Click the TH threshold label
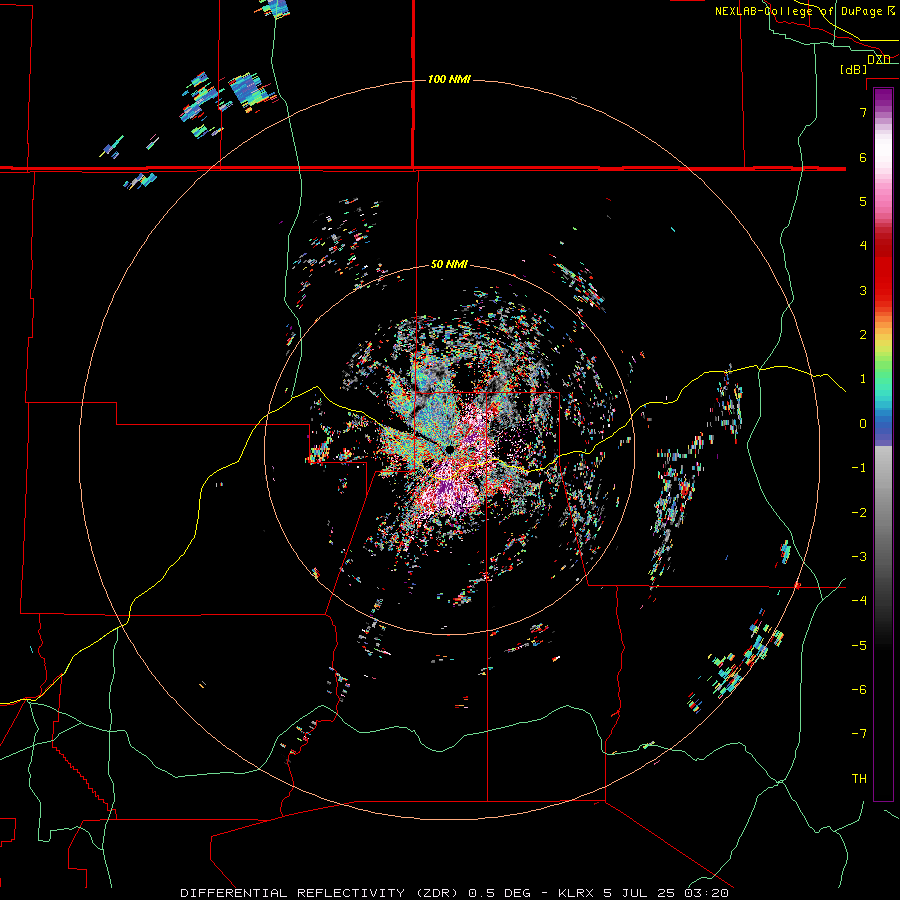The height and width of the screenshot is (900, 900). point(859,779)
